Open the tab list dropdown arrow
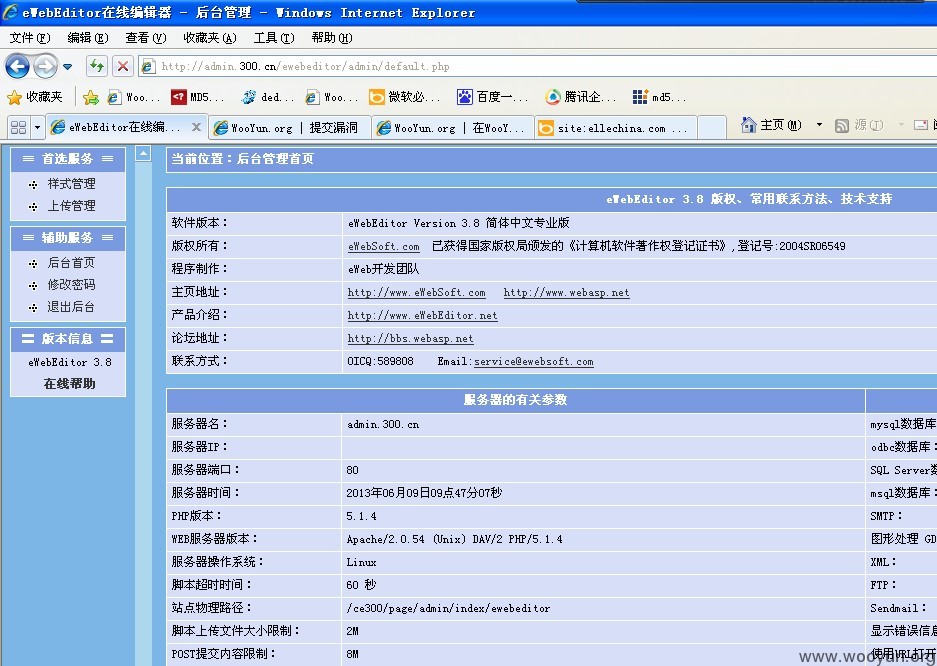The width and height of the screenshot is (937, 666). (38, 127)
